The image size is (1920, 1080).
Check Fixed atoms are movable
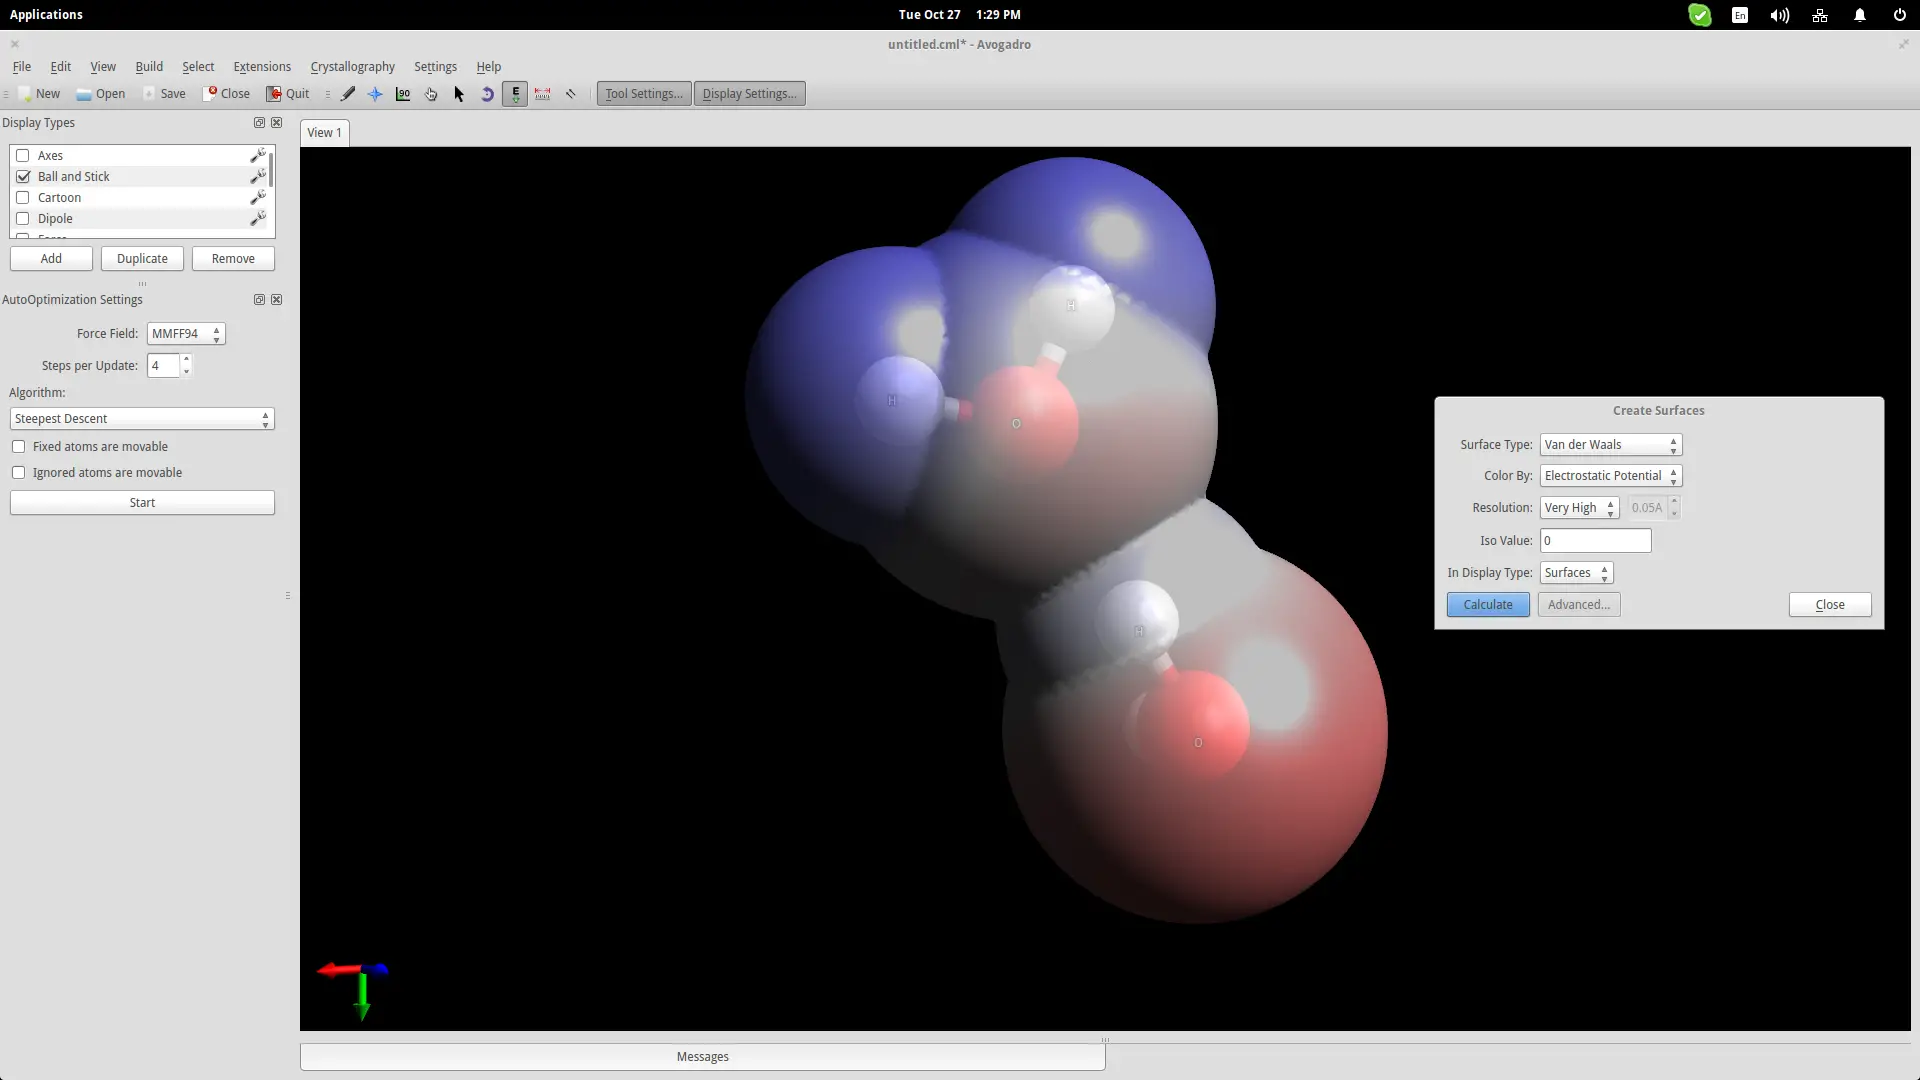19,447
